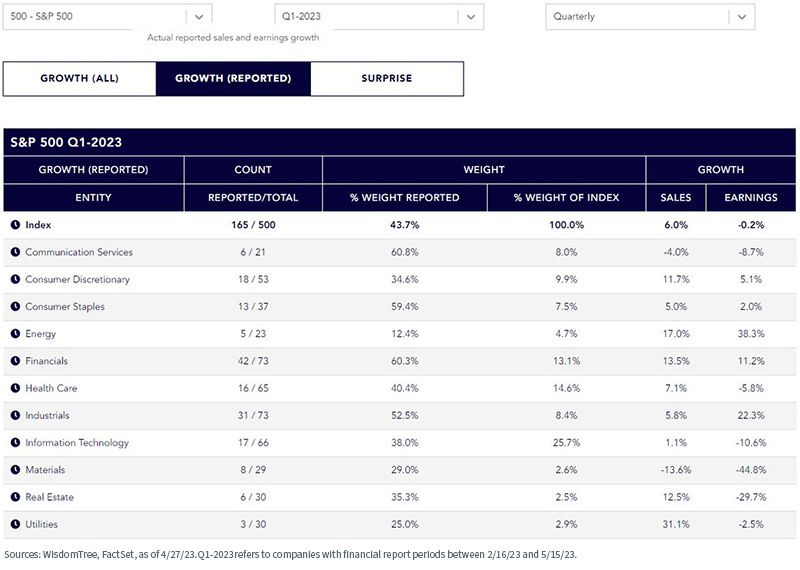This screenshot has width=800, height=570.
Task: Click the Sales column header
Action: (x=676, y=197)
